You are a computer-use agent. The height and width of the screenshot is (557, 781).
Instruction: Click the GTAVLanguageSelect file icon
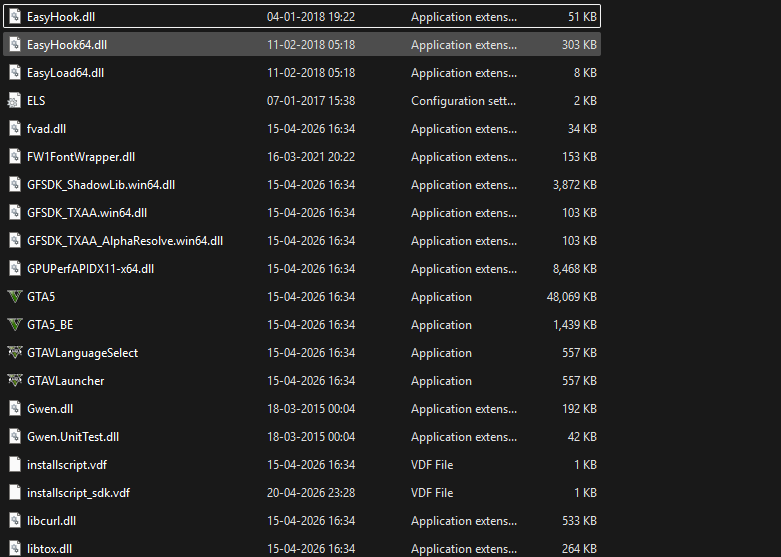(x=14, y=353)
